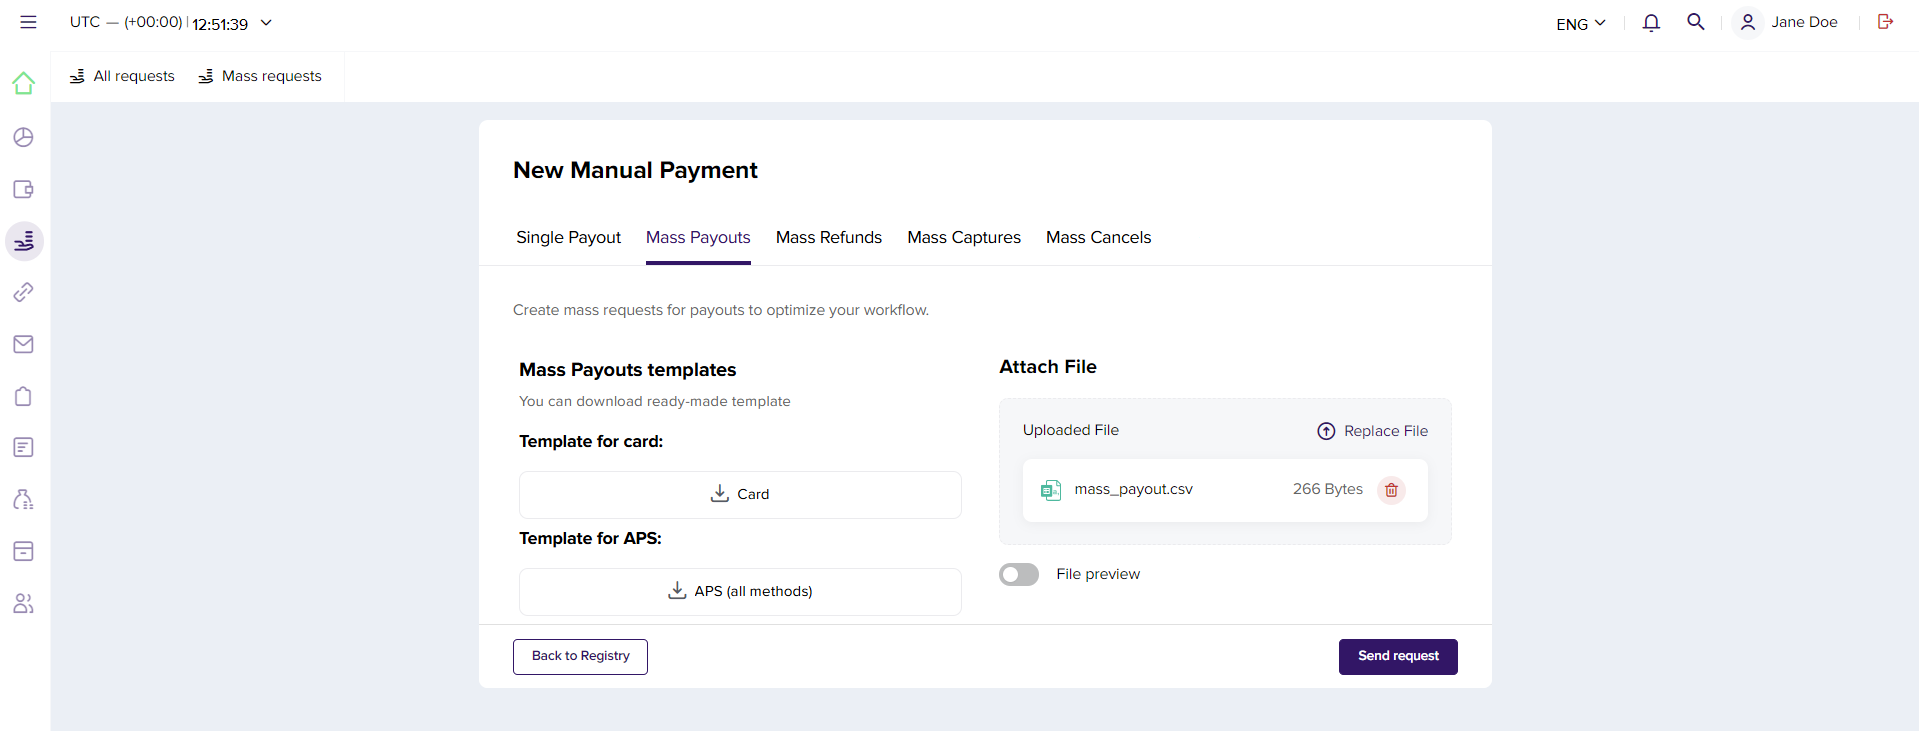
Task: Click the Send request button
Action: (x=1397, y=656)
